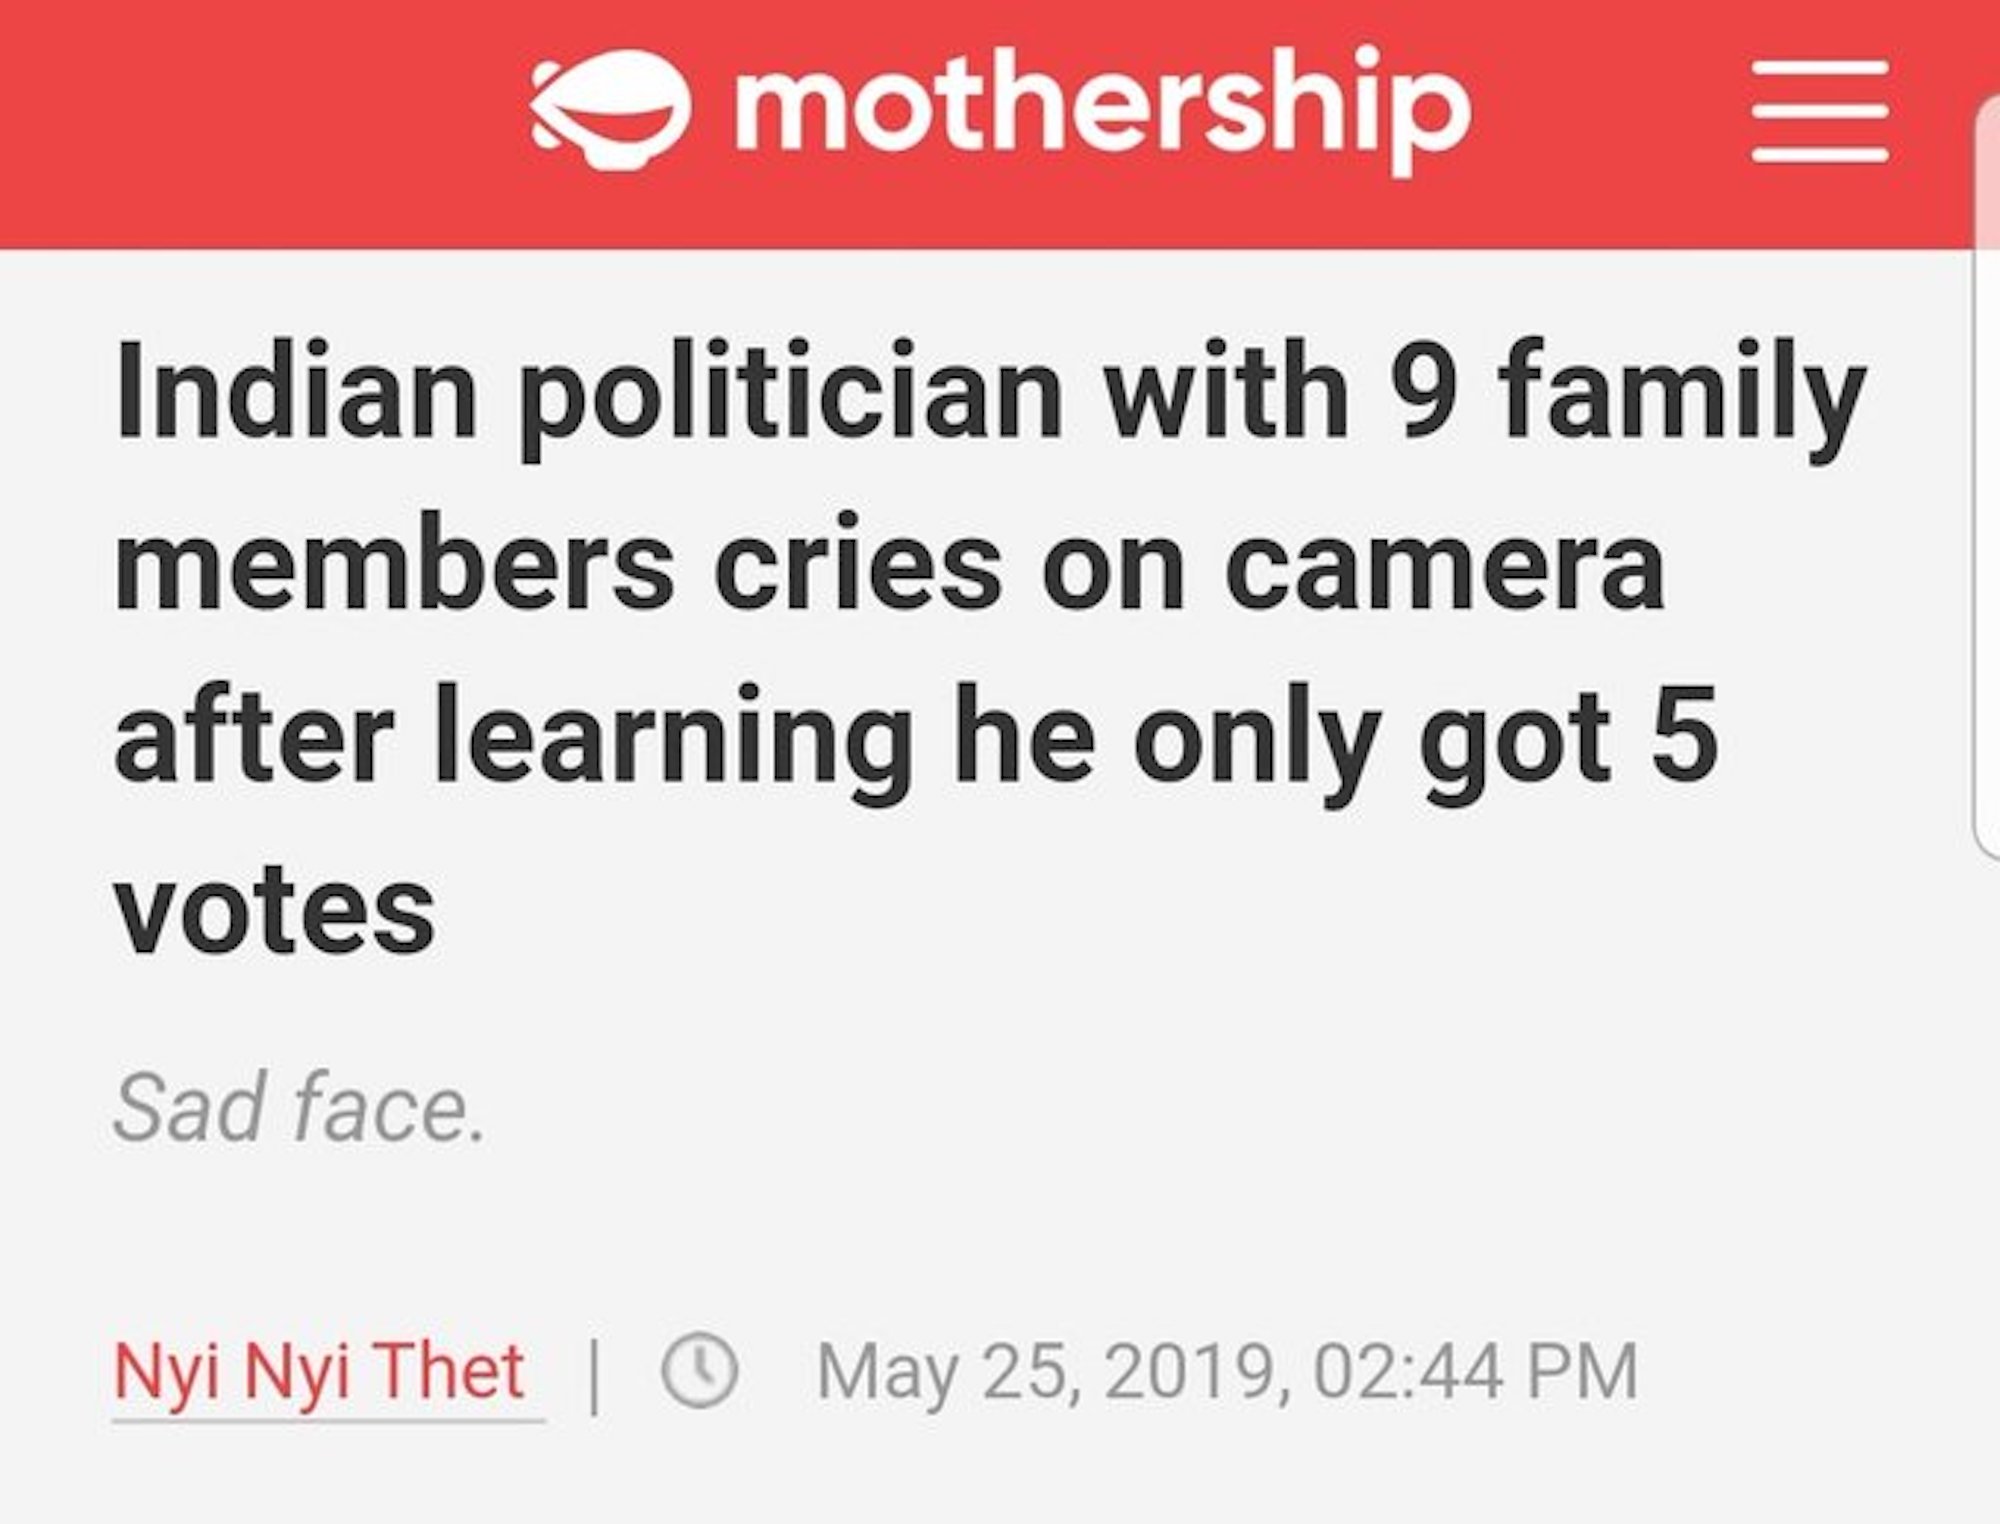Viewport: 2000px width, 1524px height.
Task: Open the hamburger menu
Action: 1820,112
